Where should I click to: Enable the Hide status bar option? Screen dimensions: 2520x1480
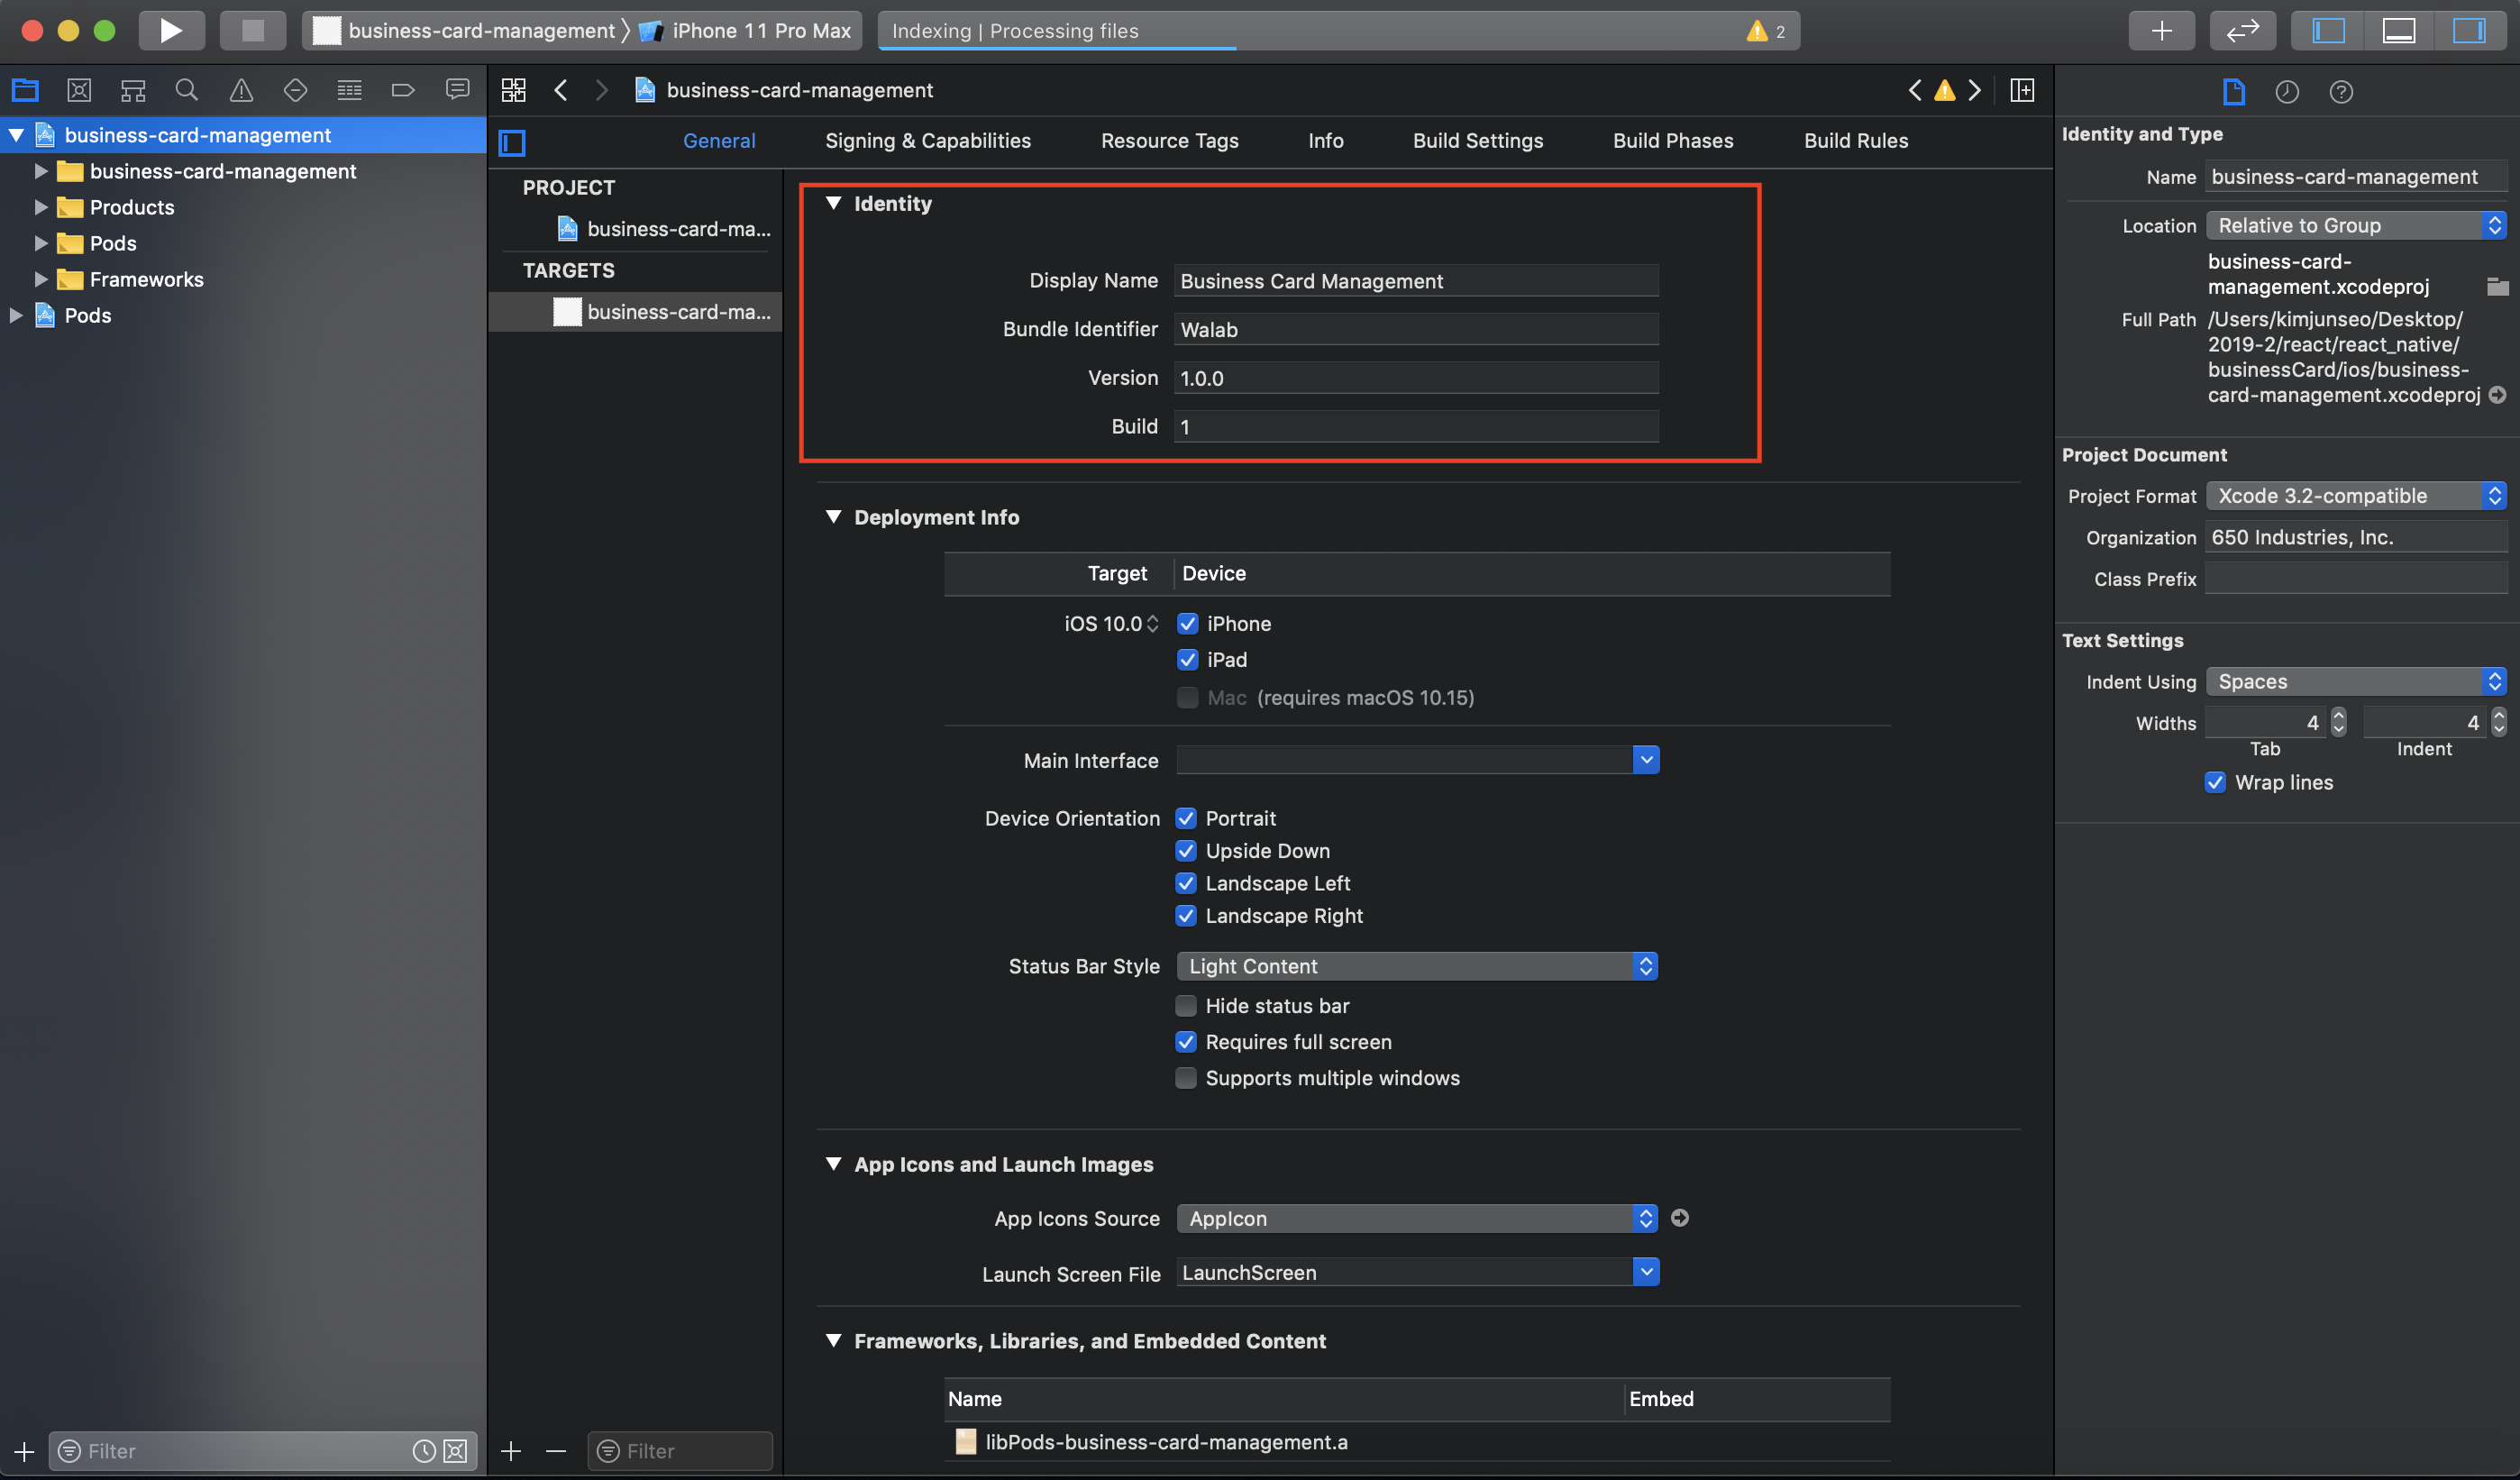(x=1186, y=1005)
